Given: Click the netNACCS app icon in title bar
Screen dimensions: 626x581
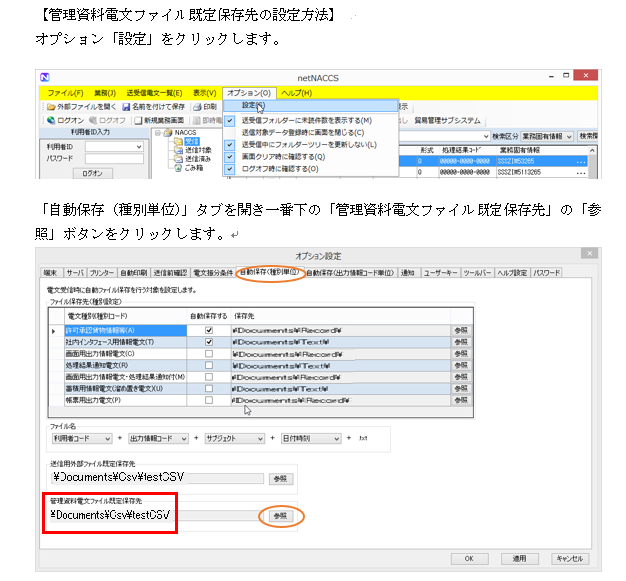Looking at the screenshot, I should 44,77.
